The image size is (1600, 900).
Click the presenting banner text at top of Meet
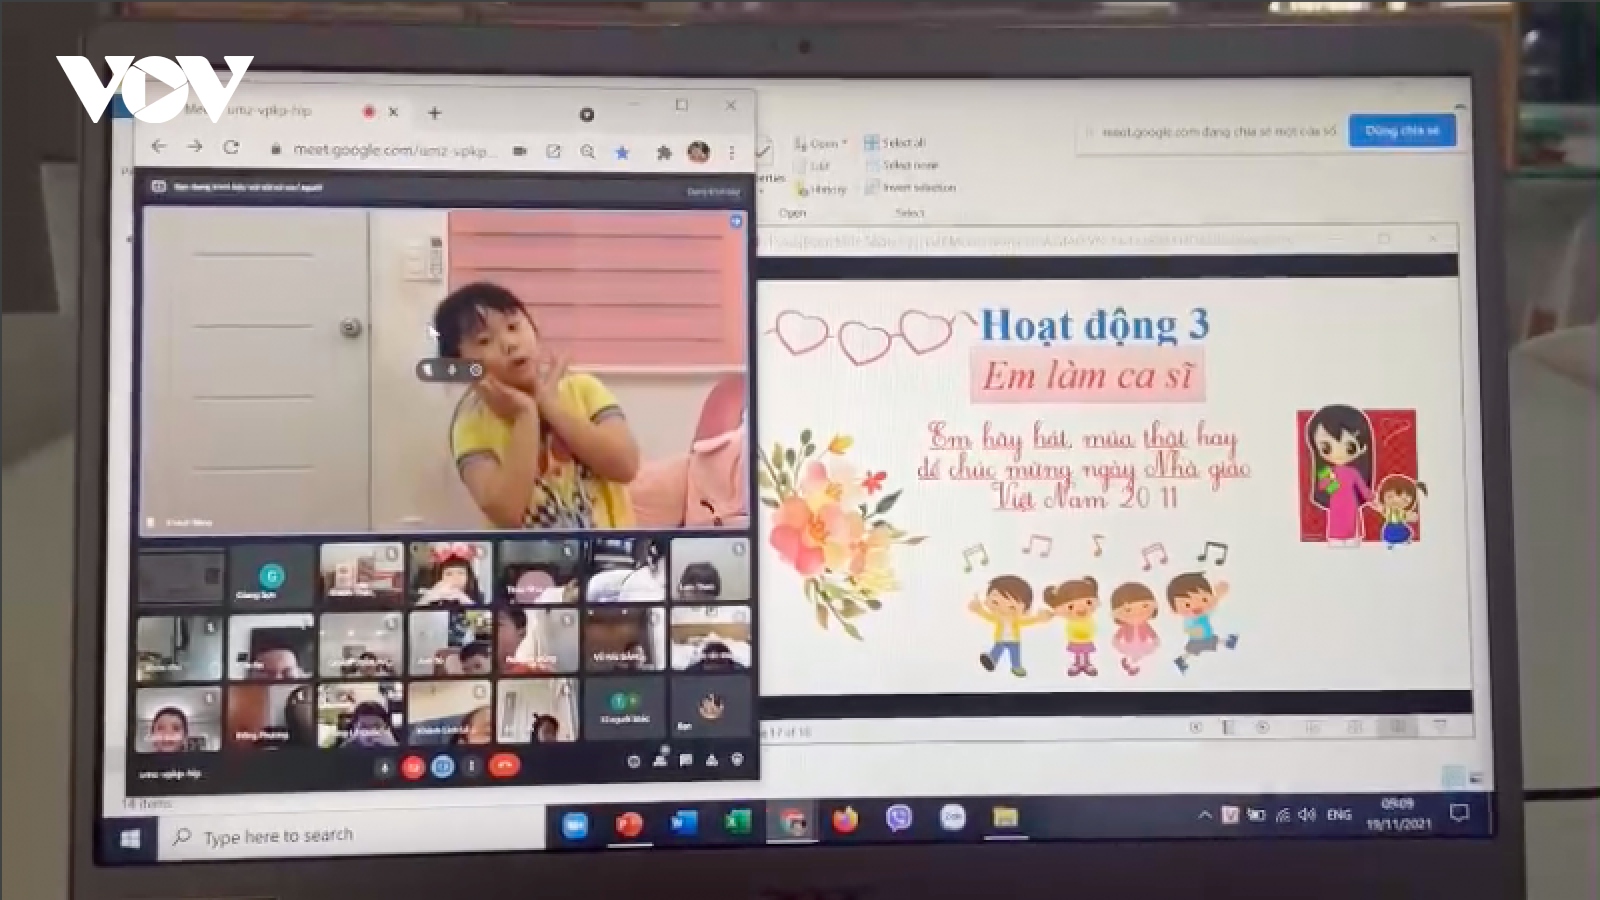click(248, 187)
